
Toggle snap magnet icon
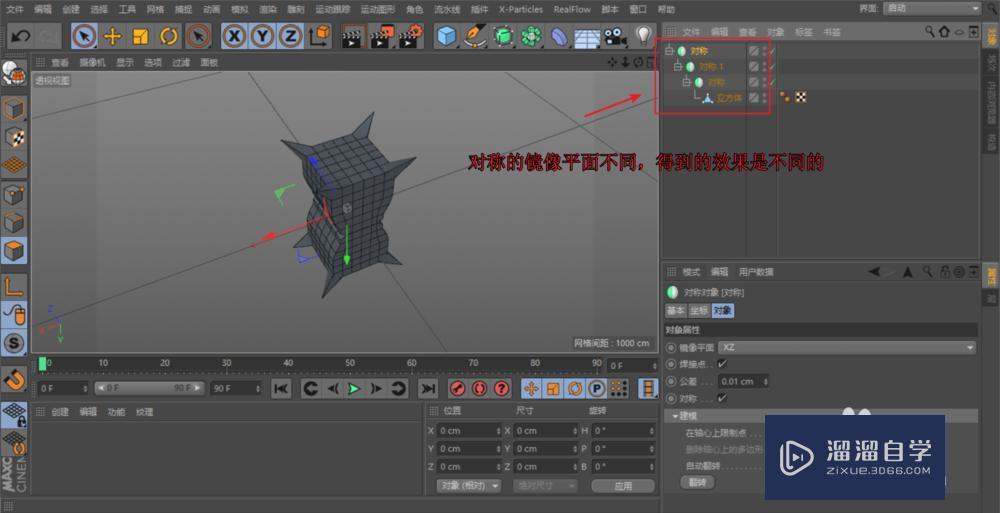pos(14,380)
